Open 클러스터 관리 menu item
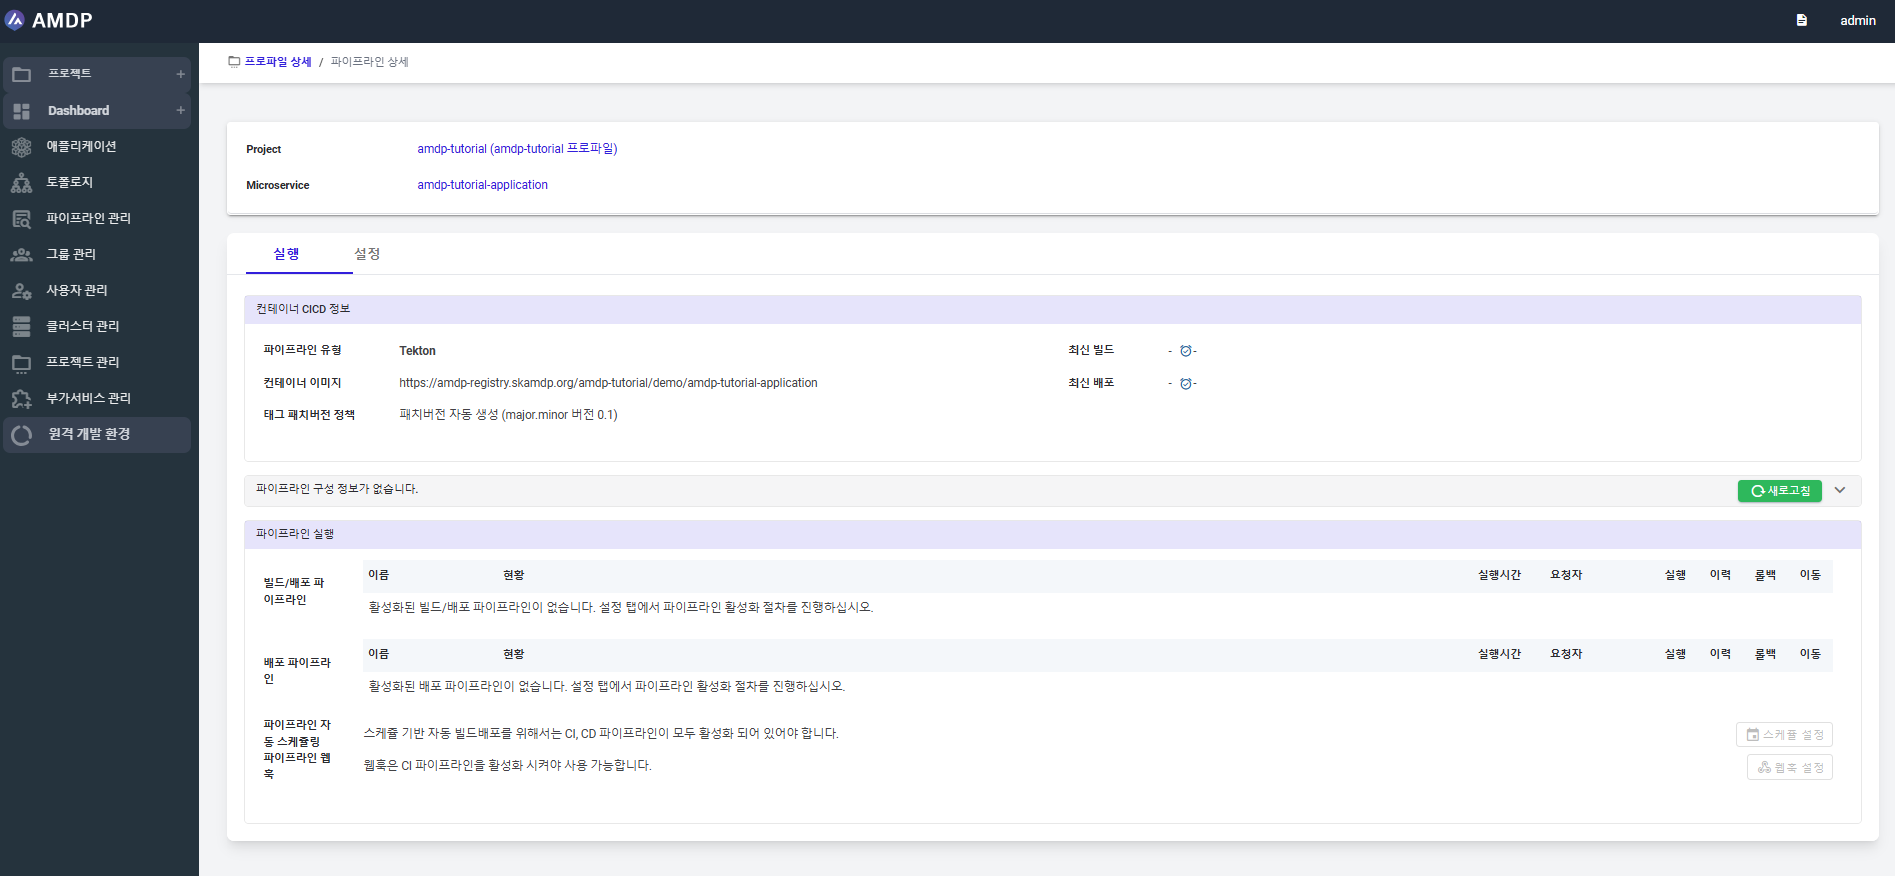 tap(83, 326)
